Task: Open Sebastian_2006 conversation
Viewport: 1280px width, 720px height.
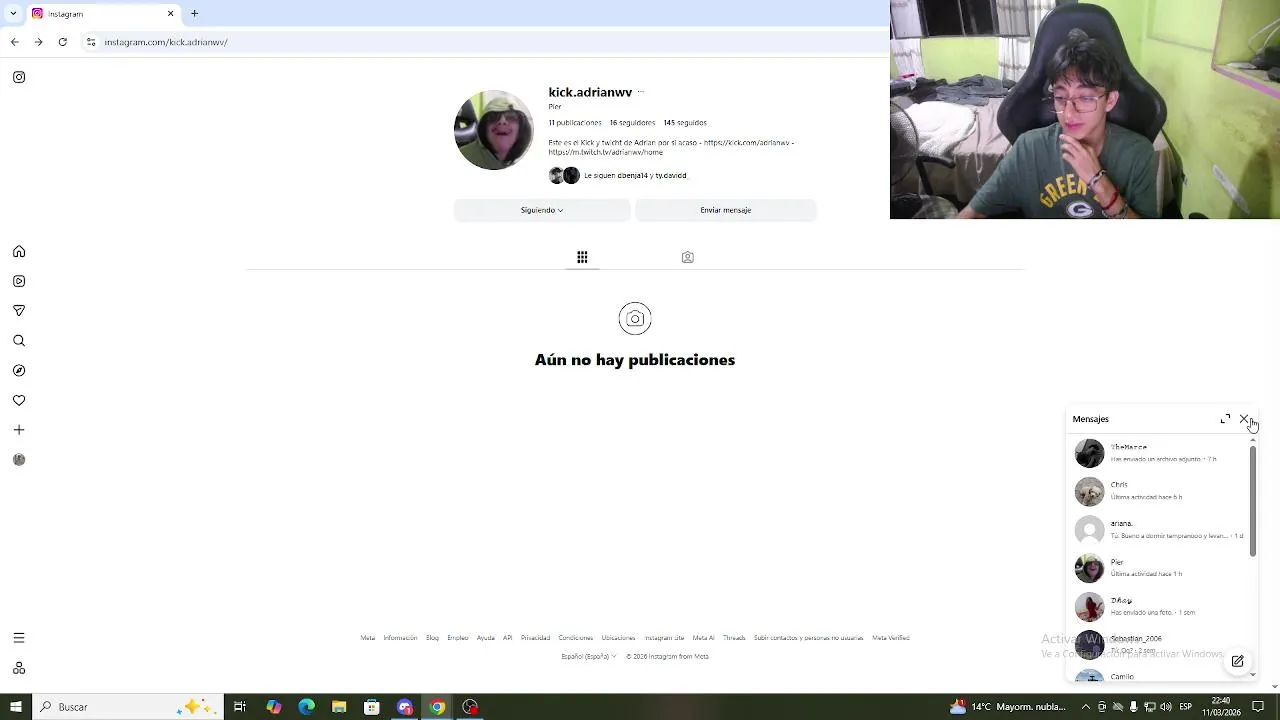Action: [x=1160, y=645]
